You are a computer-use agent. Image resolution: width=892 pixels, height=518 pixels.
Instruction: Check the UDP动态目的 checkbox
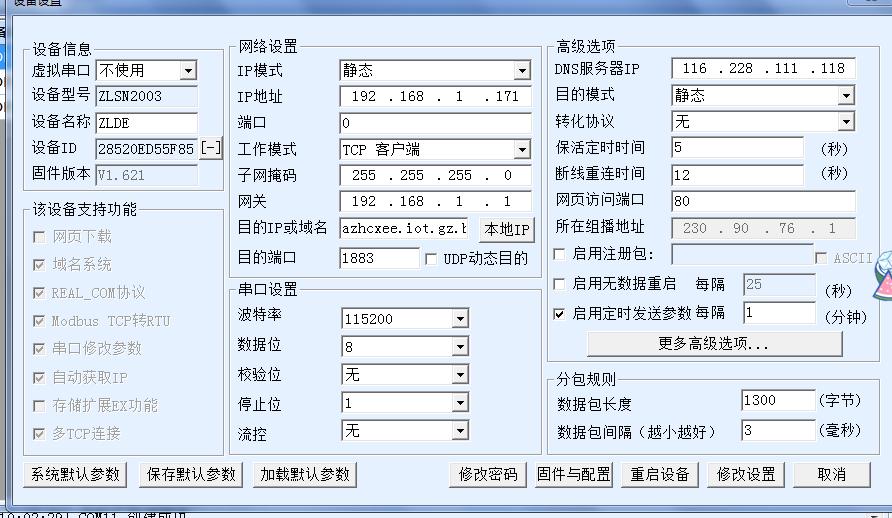point(432,258)
